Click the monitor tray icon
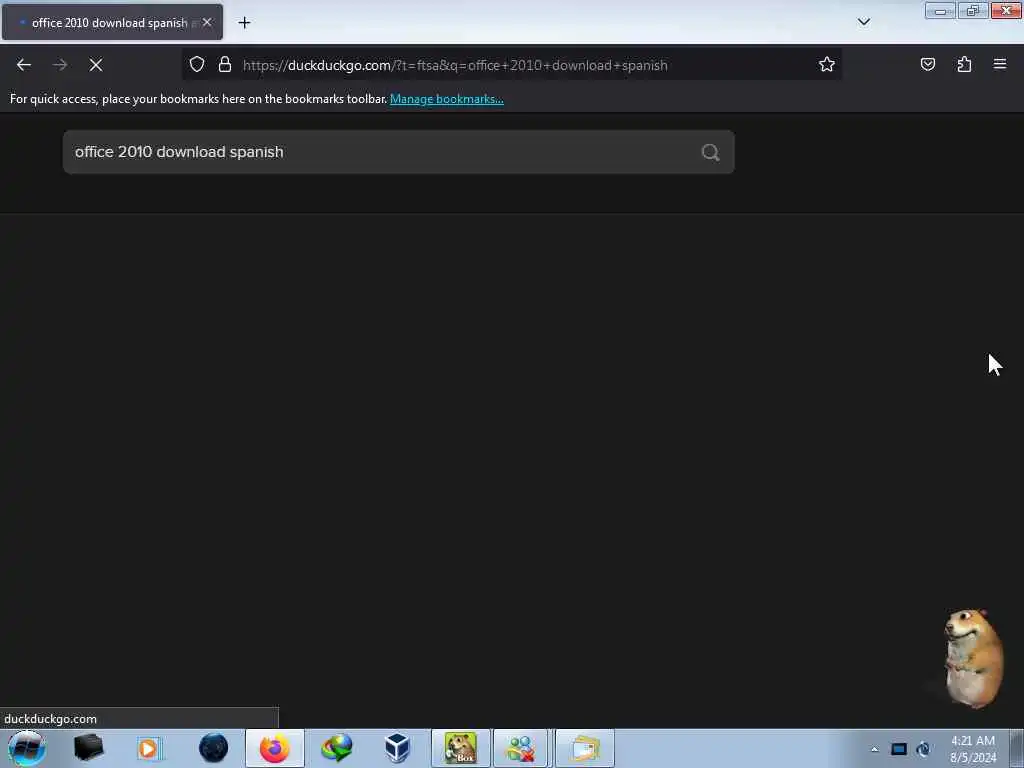Image resolution: width=1024 pixels, height=768 pixels. coord(899,749)
